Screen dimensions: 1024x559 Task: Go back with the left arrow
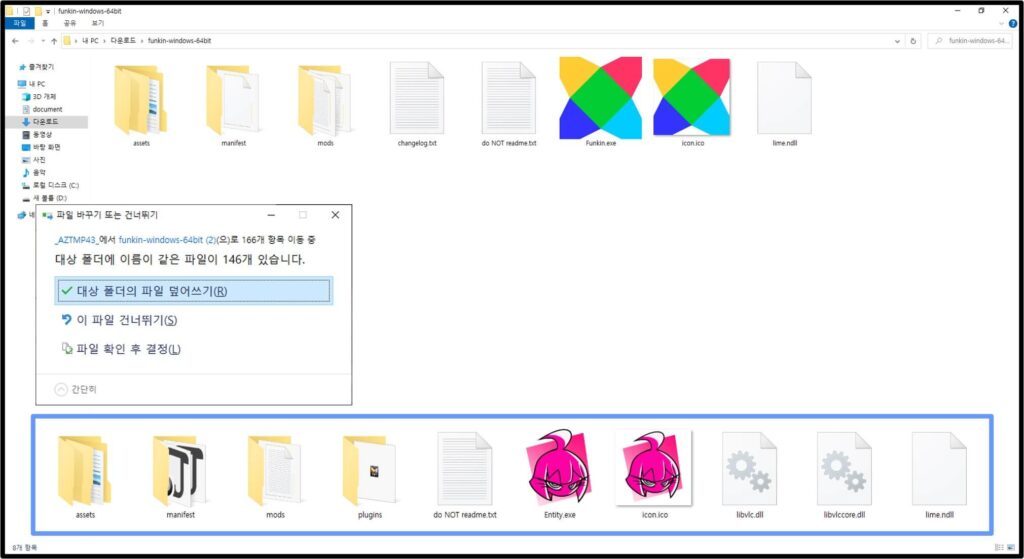(15, 40)
